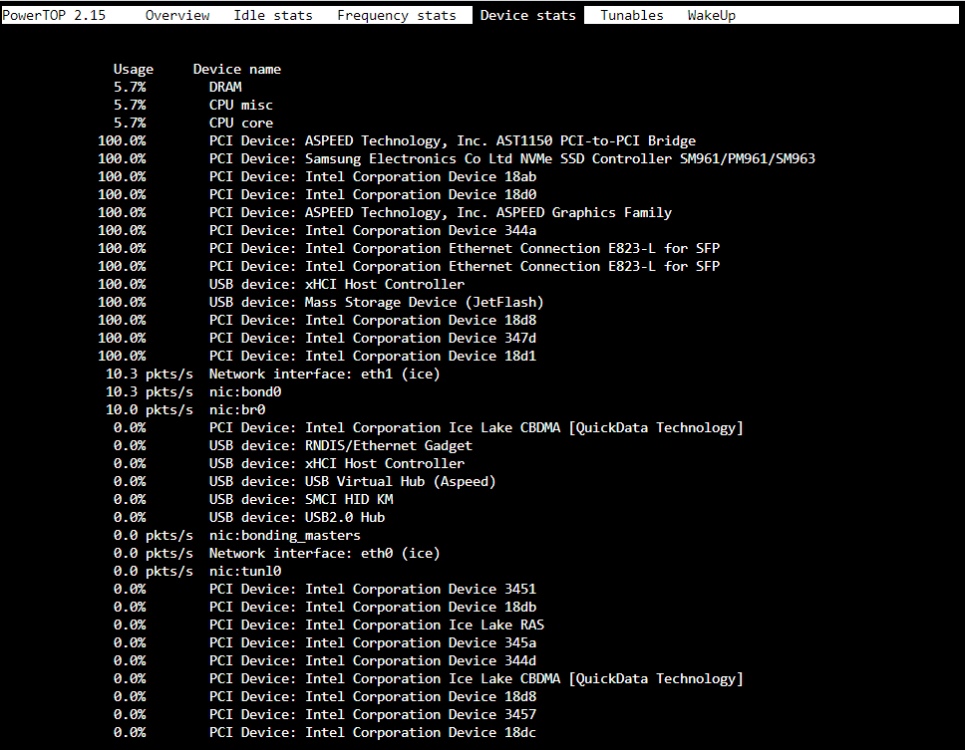Click the Device name column header
Viewport: 965px width, 750px height.
pos(237,70)
